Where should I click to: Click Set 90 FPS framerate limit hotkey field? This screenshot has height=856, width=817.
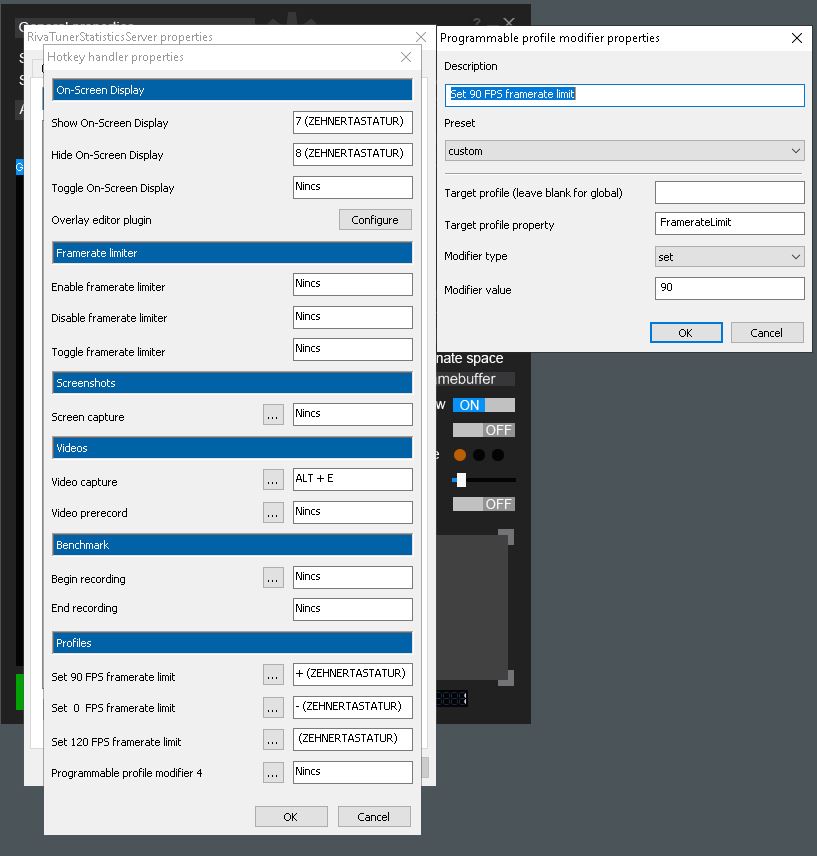coord(353,674)
